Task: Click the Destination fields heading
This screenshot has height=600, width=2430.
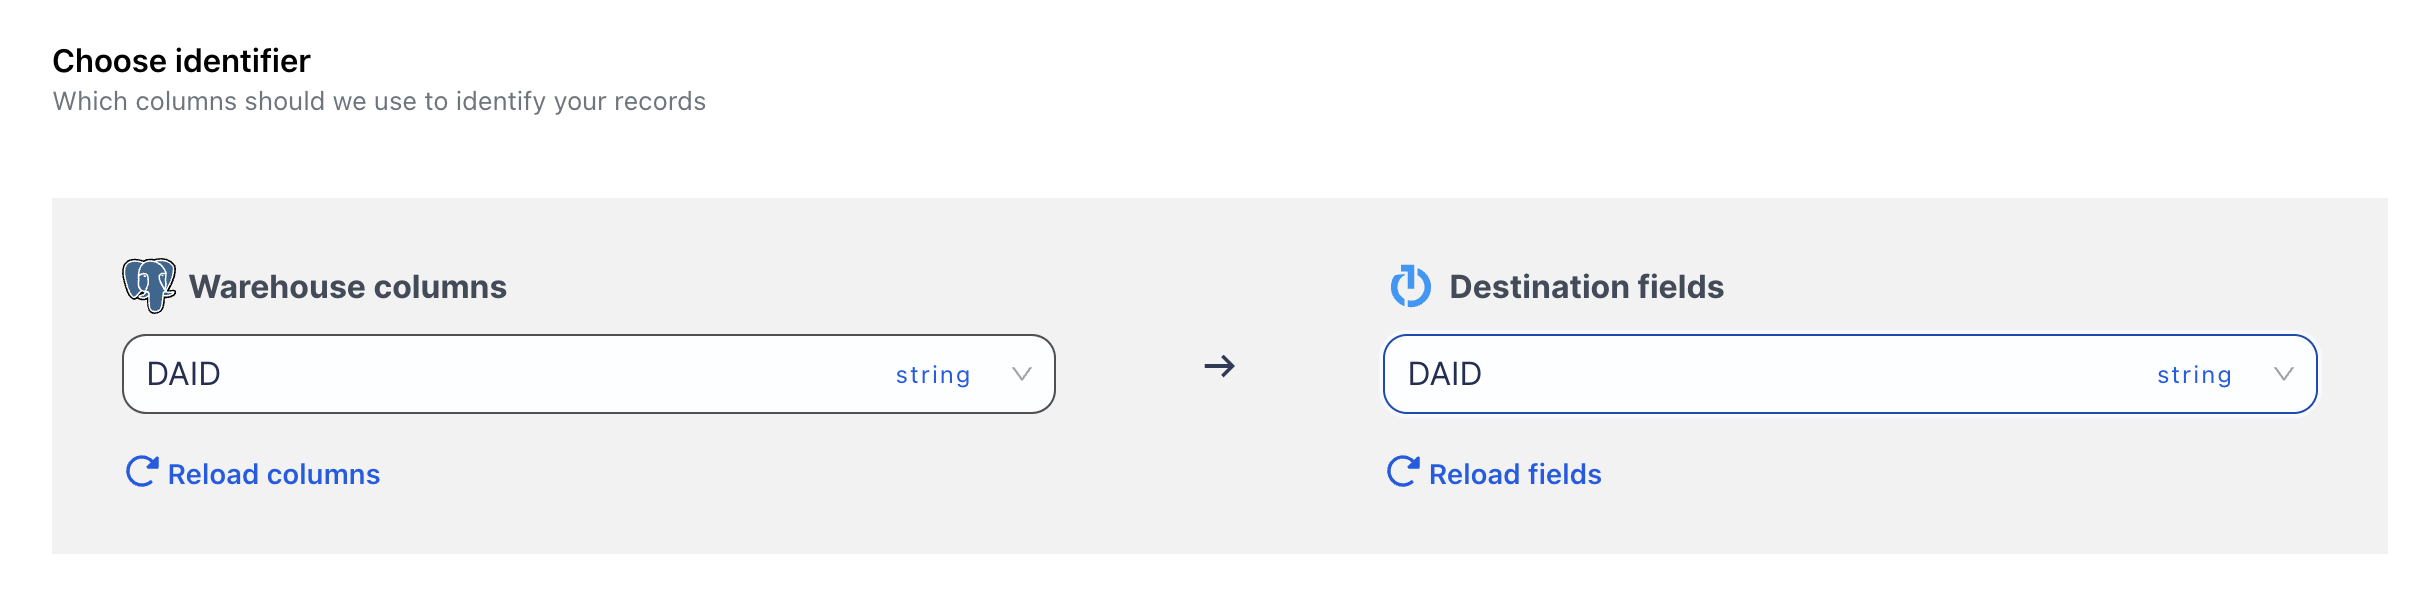Action: coord(1586,287)
